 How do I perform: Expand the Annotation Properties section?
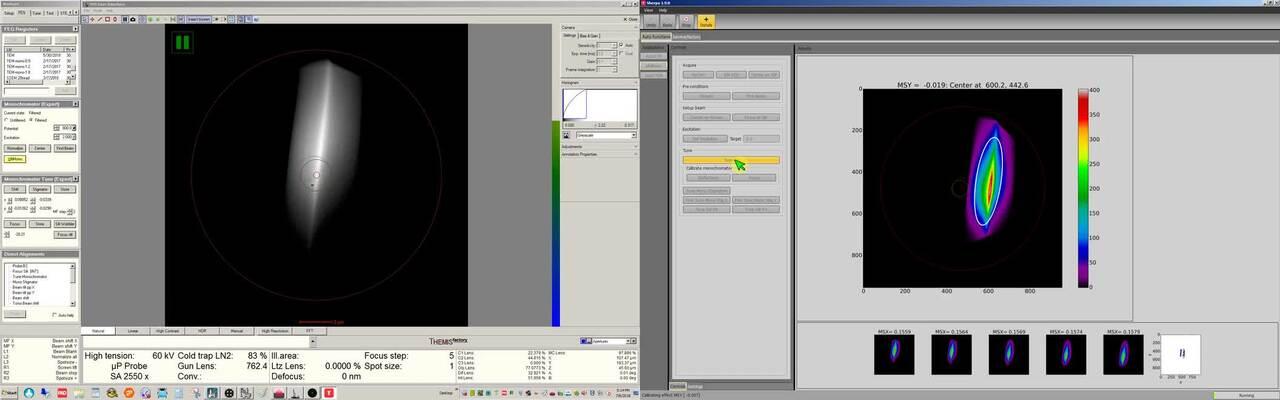(x=598, y=154)
